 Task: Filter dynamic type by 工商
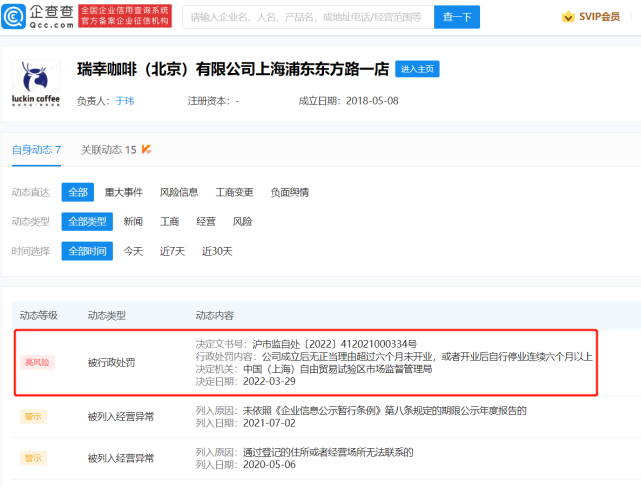[169, 222]
